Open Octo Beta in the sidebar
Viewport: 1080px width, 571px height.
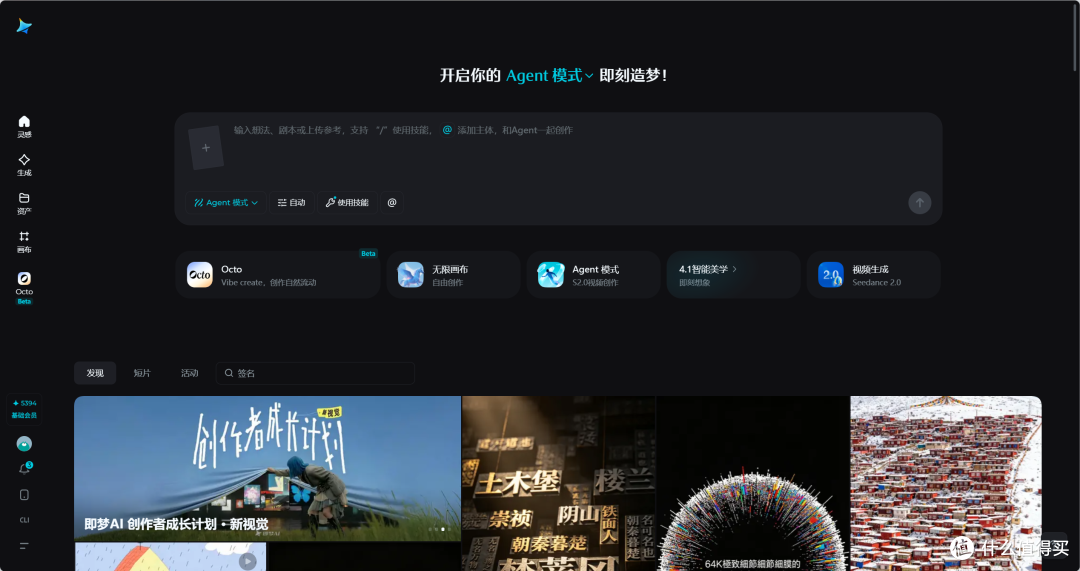[x=24, y=287]
